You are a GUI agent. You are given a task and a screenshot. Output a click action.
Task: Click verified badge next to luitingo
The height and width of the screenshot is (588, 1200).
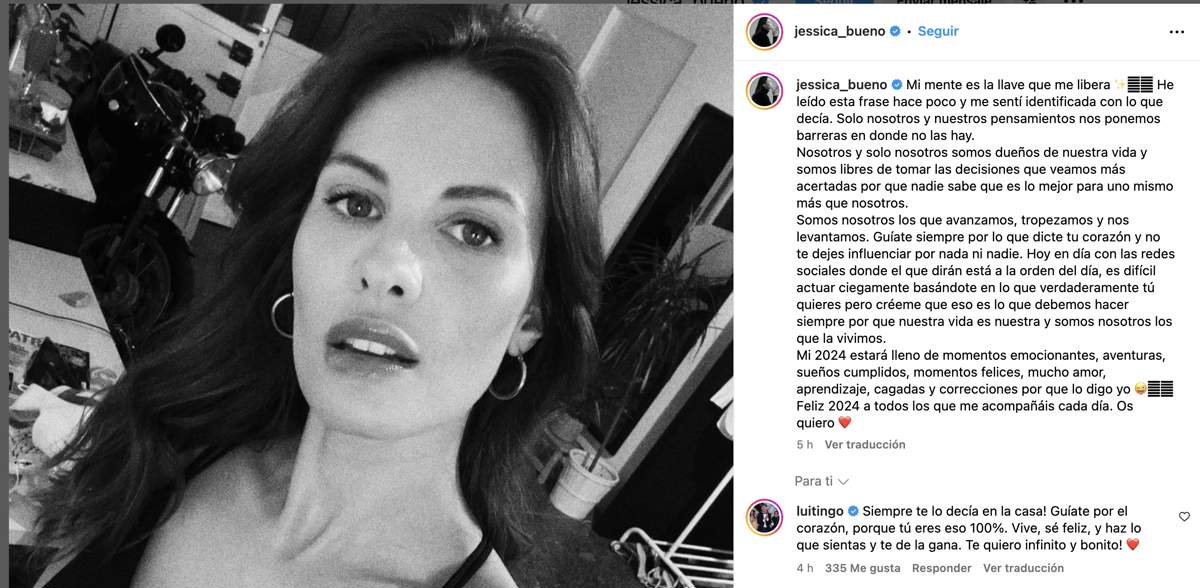pyautogui.click(x=853, y=511)
